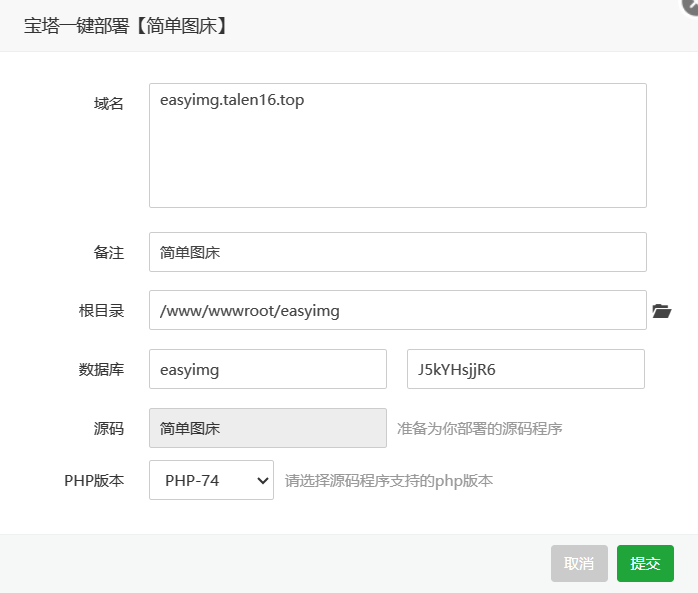Click the folder icon beside root directory
Screen dimensions: 698x593
tap(661, 311)
